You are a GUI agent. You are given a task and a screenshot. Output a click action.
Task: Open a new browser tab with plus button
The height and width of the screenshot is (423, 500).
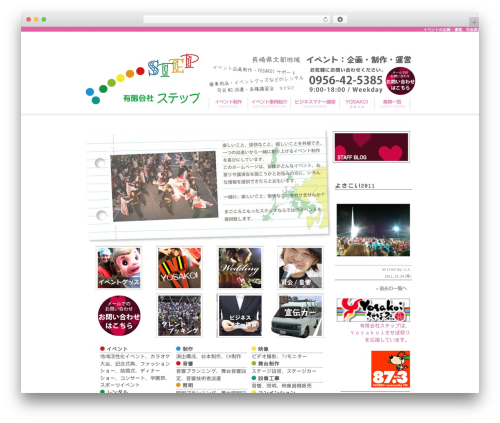(x=474, y=22)
